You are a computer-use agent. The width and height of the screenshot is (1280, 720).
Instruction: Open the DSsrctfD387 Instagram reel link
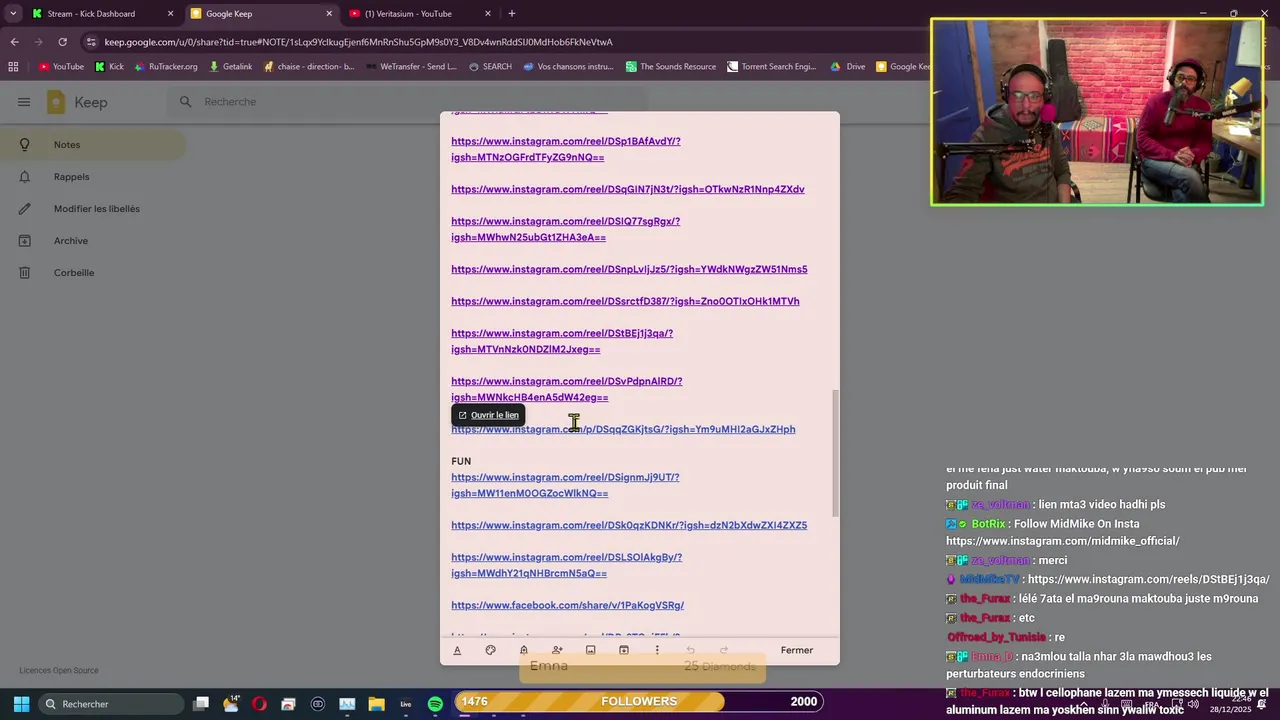click(x=625, y=301)
